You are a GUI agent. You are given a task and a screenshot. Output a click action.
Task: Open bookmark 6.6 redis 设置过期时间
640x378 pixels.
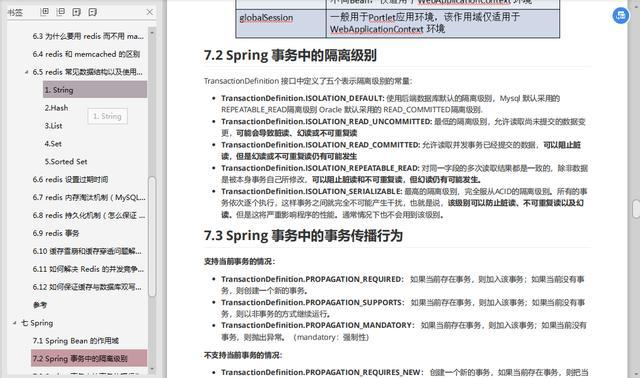70,180
